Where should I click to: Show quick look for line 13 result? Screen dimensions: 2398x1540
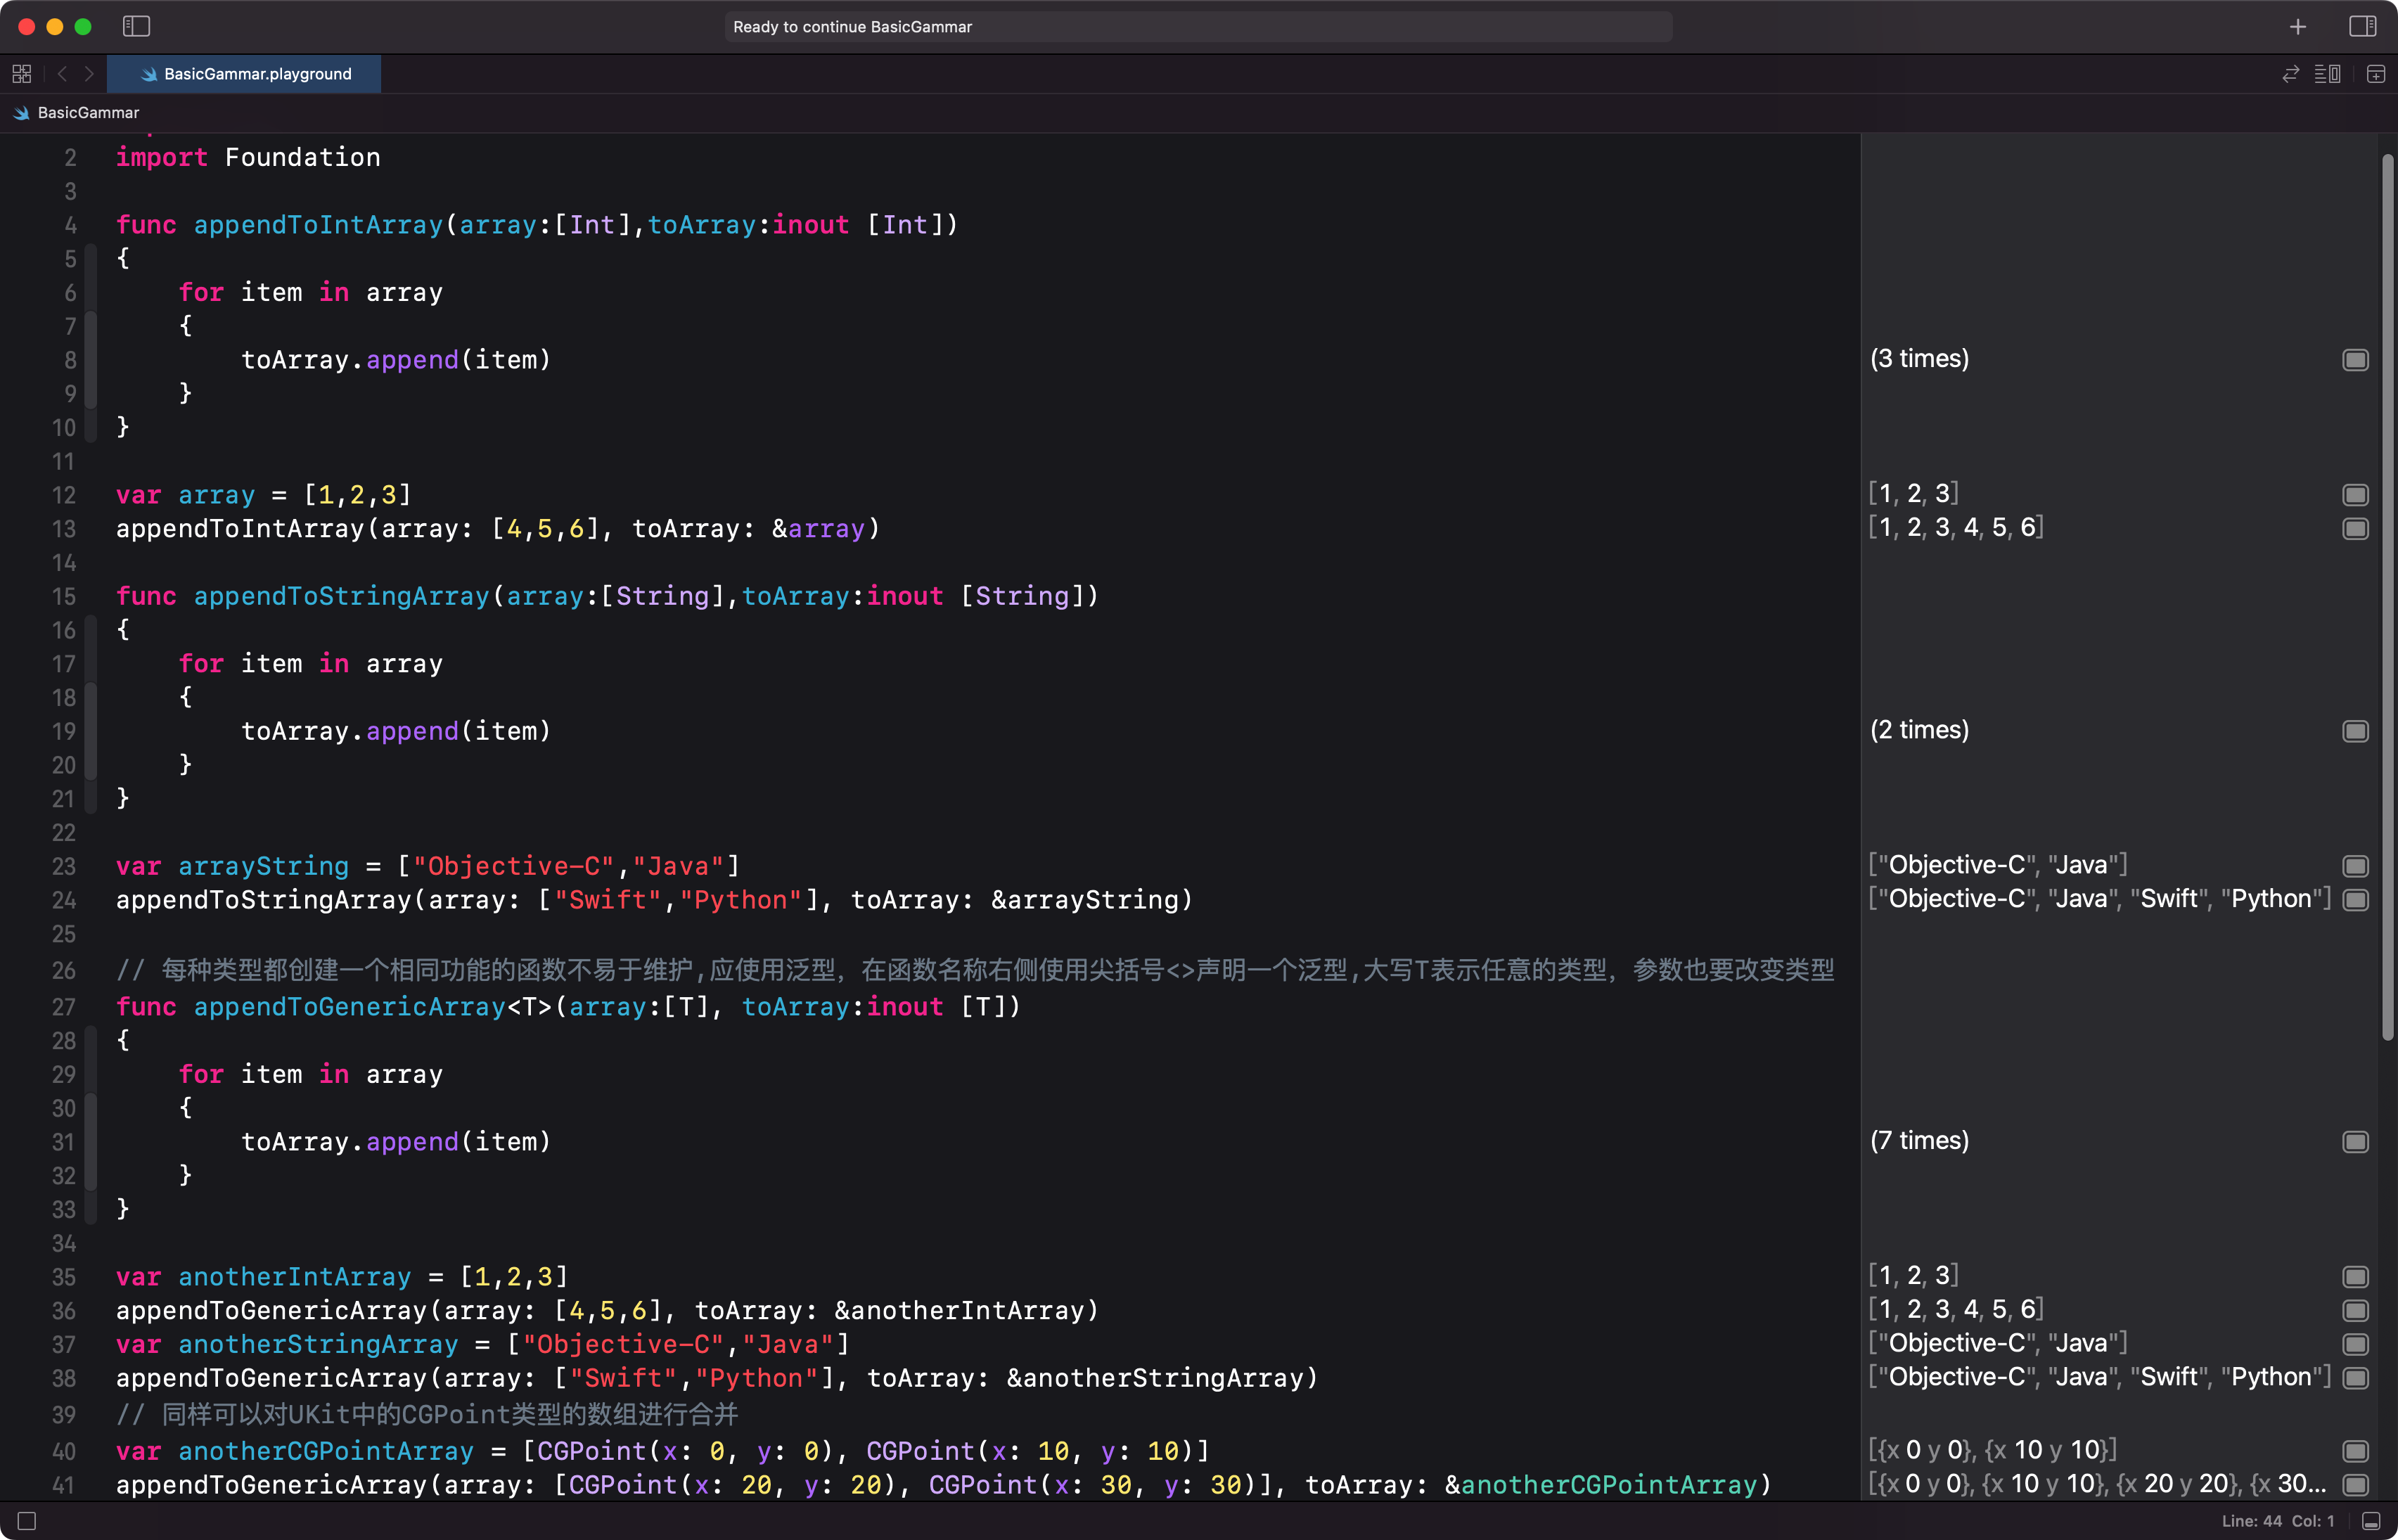pos(2355,529)
